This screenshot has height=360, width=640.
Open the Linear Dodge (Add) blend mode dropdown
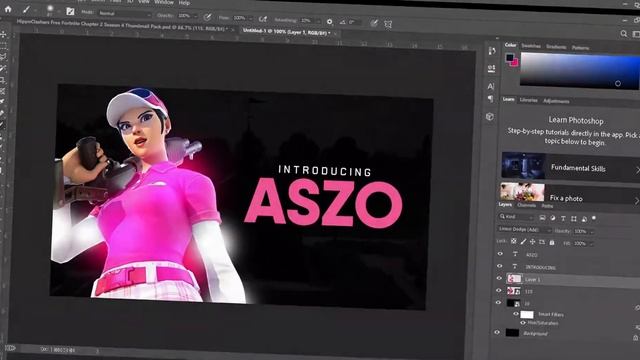point(524,230)
